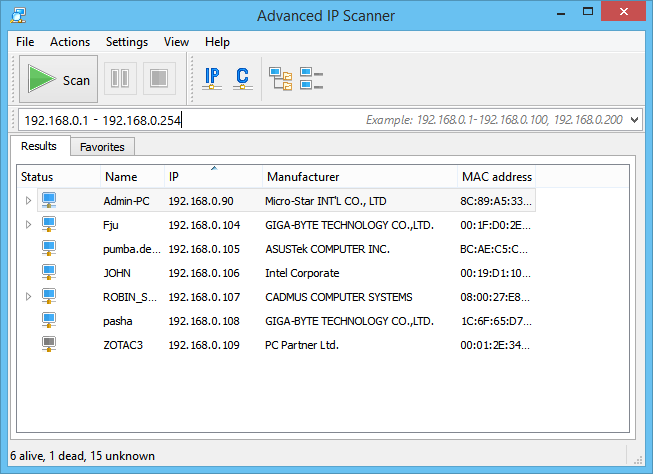Screen dimensions: 653x474
Task: Start the network scan with Scan button
Action: (58, 80)
